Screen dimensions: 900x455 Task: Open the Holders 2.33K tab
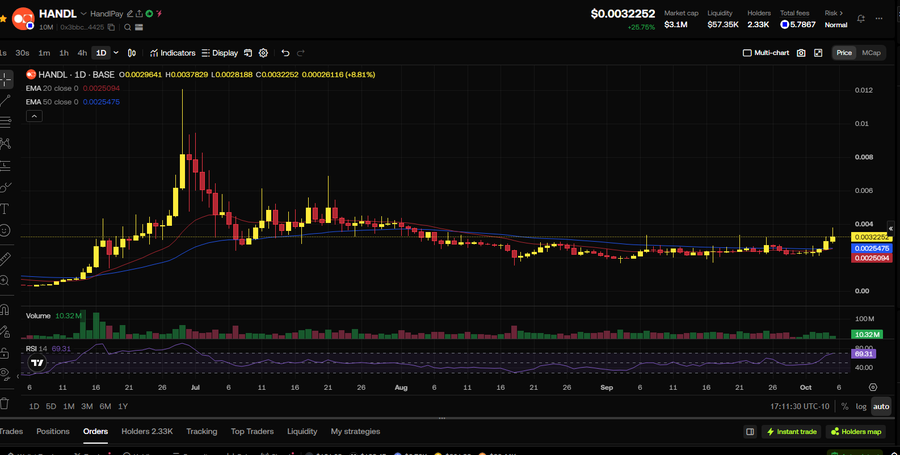coord(147,431)
